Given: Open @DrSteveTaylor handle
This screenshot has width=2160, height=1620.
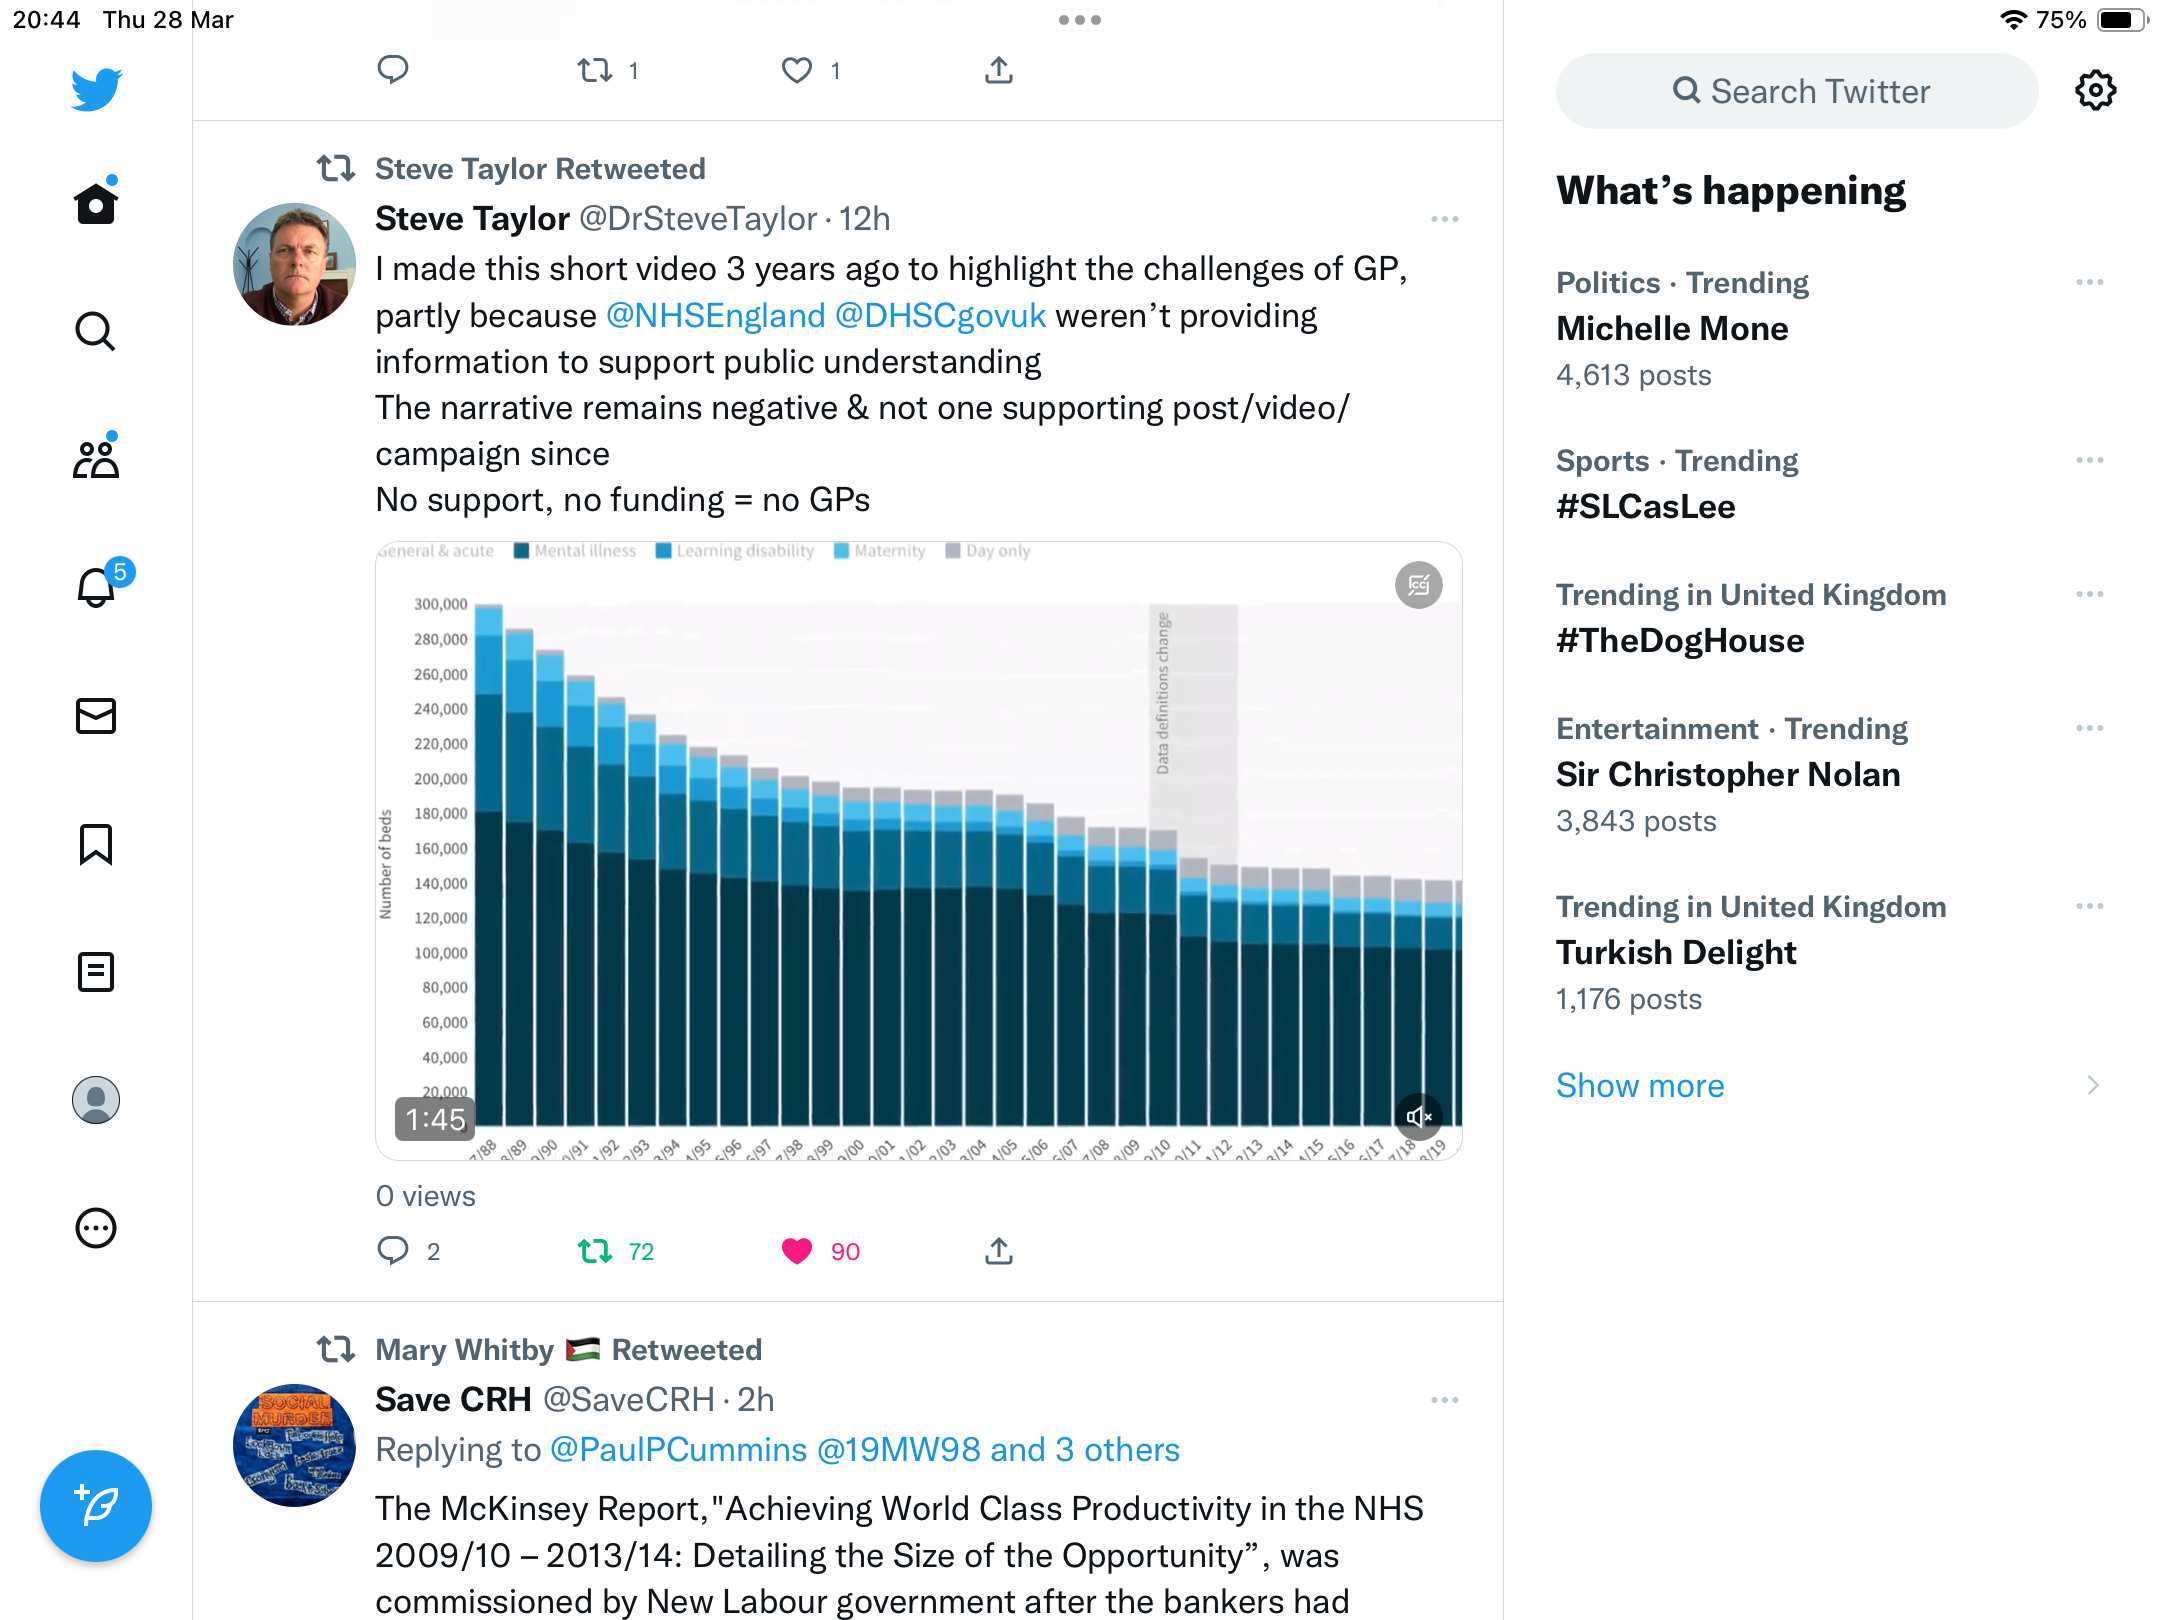Looking at the screenshot, I should (x=698, y=219).
